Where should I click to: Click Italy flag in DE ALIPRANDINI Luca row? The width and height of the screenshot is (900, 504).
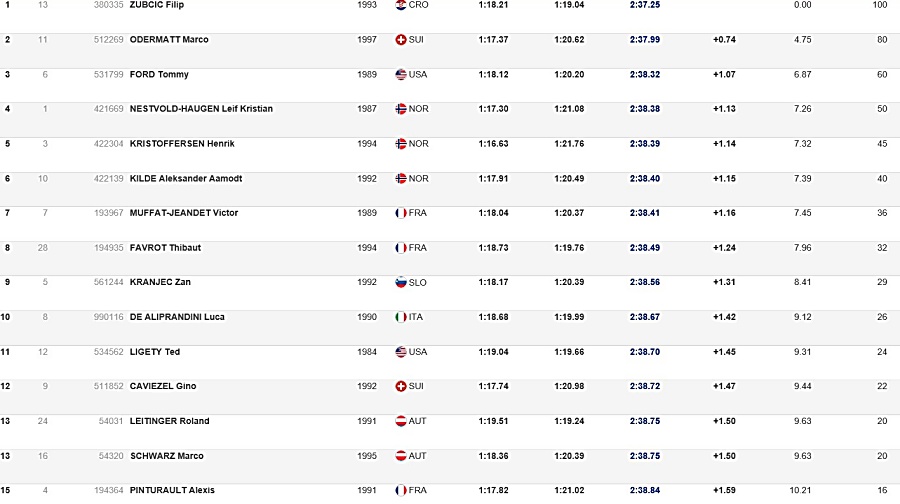coord(401,317)
